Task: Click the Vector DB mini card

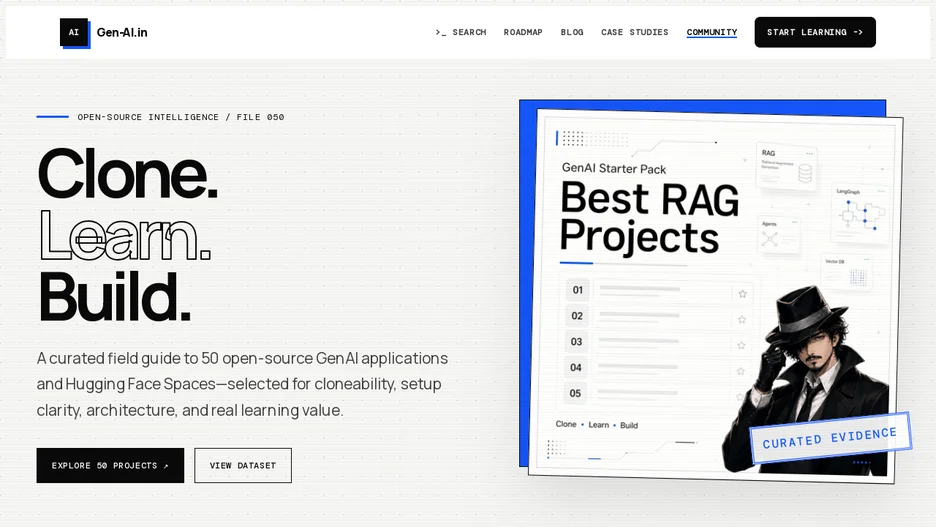Action: (x=847, y=272)
